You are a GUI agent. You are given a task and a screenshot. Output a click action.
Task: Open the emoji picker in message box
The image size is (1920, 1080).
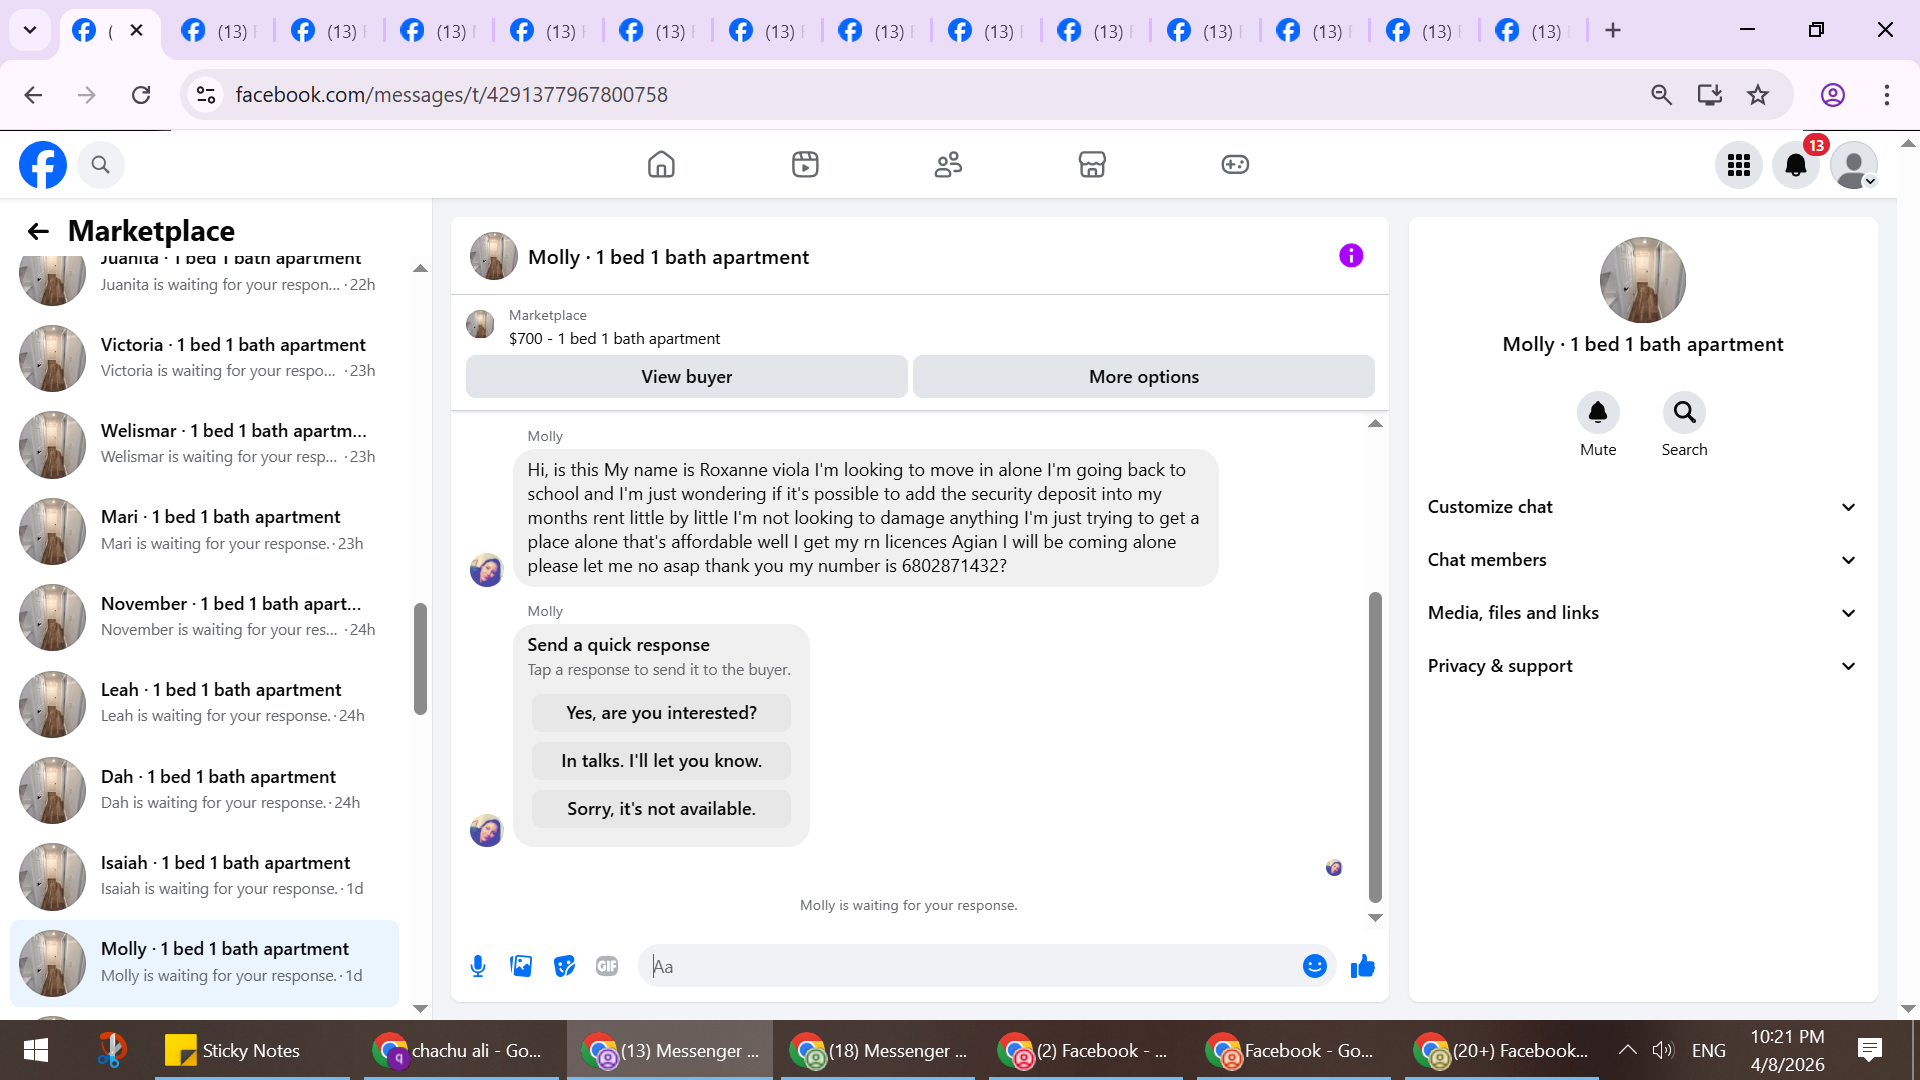pos(1314,966)
